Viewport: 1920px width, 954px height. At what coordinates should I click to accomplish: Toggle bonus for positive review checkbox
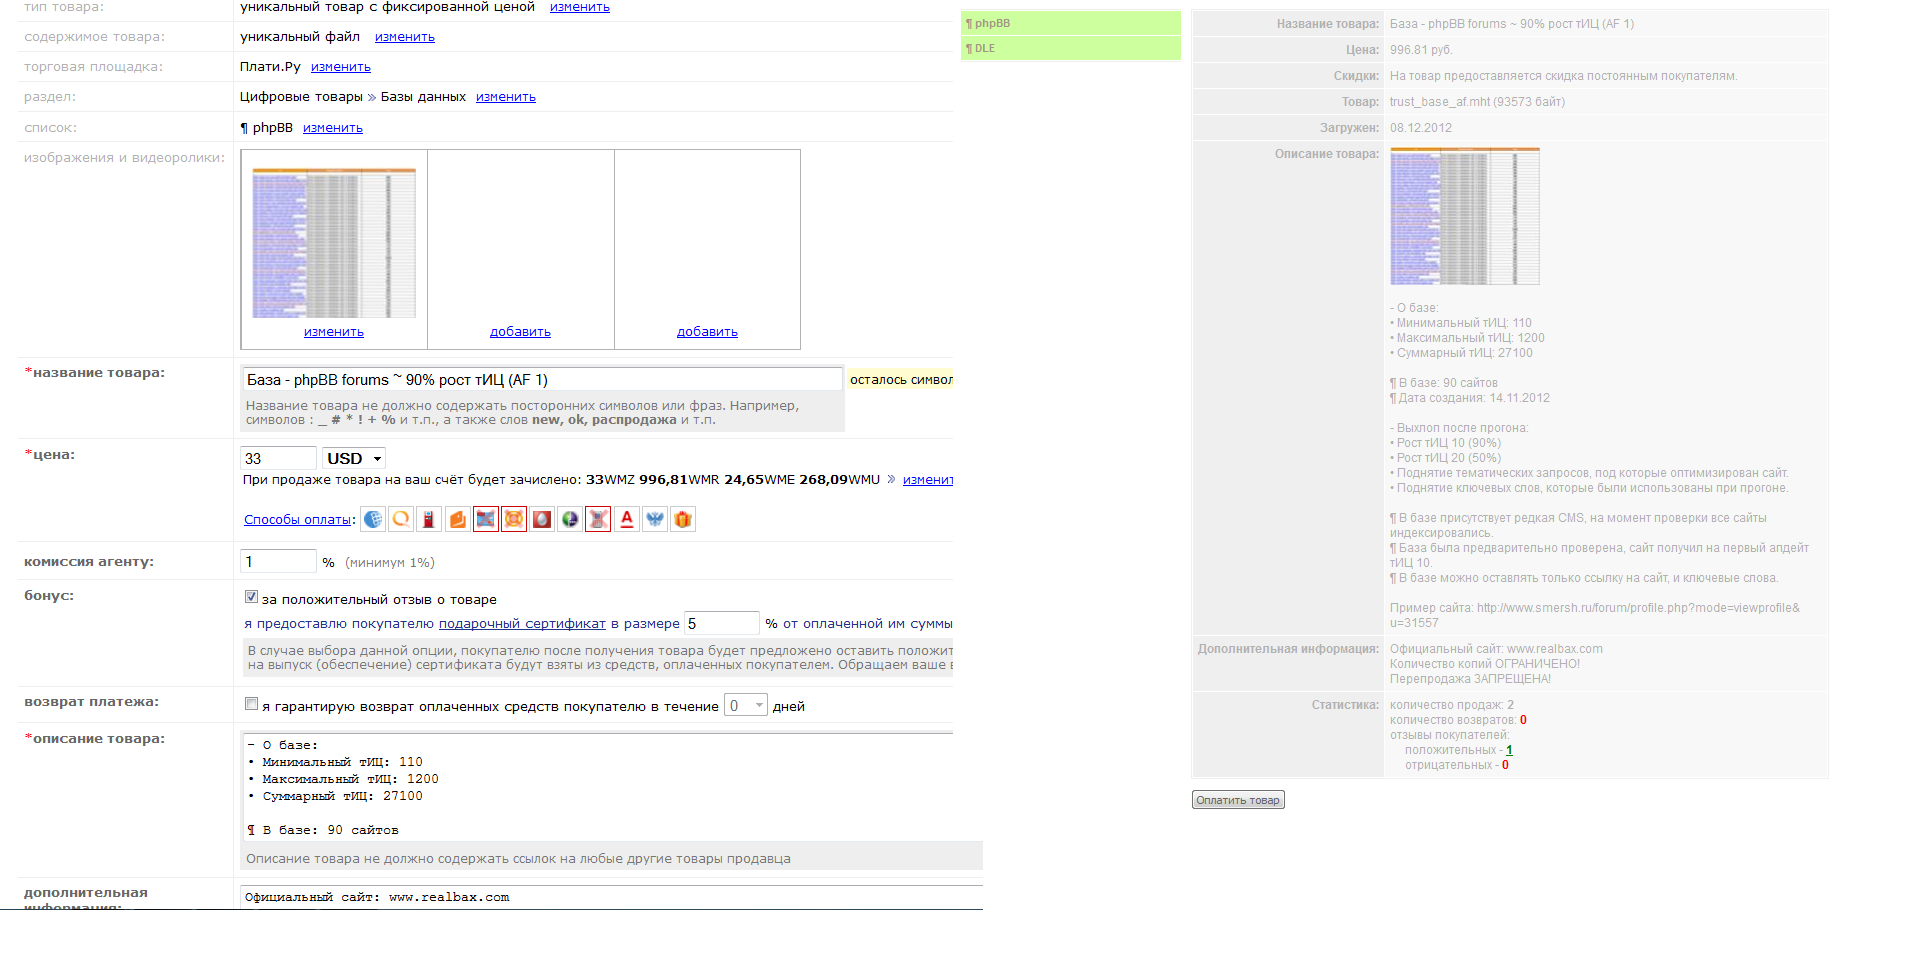252,597
